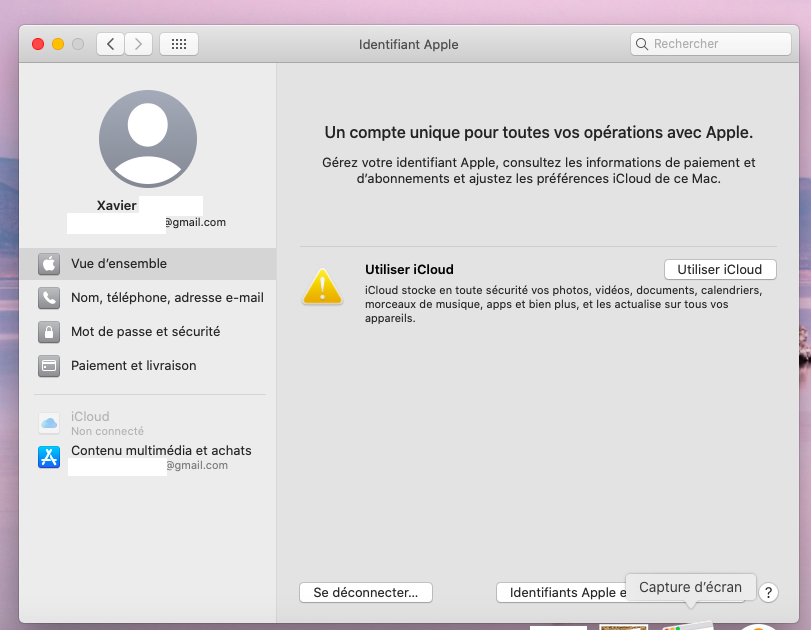
Task: Click the credit card sidebar icon
Action: (49, 366)
